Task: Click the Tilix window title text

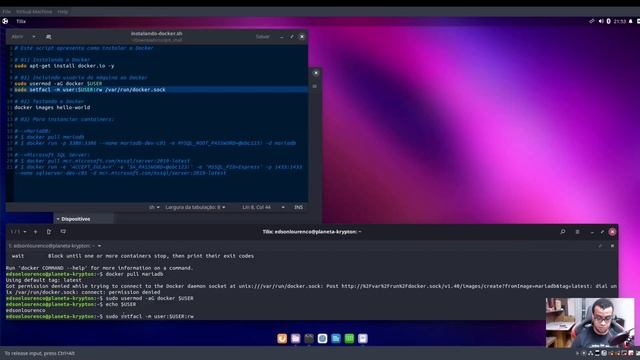Action: pos(312,232)
